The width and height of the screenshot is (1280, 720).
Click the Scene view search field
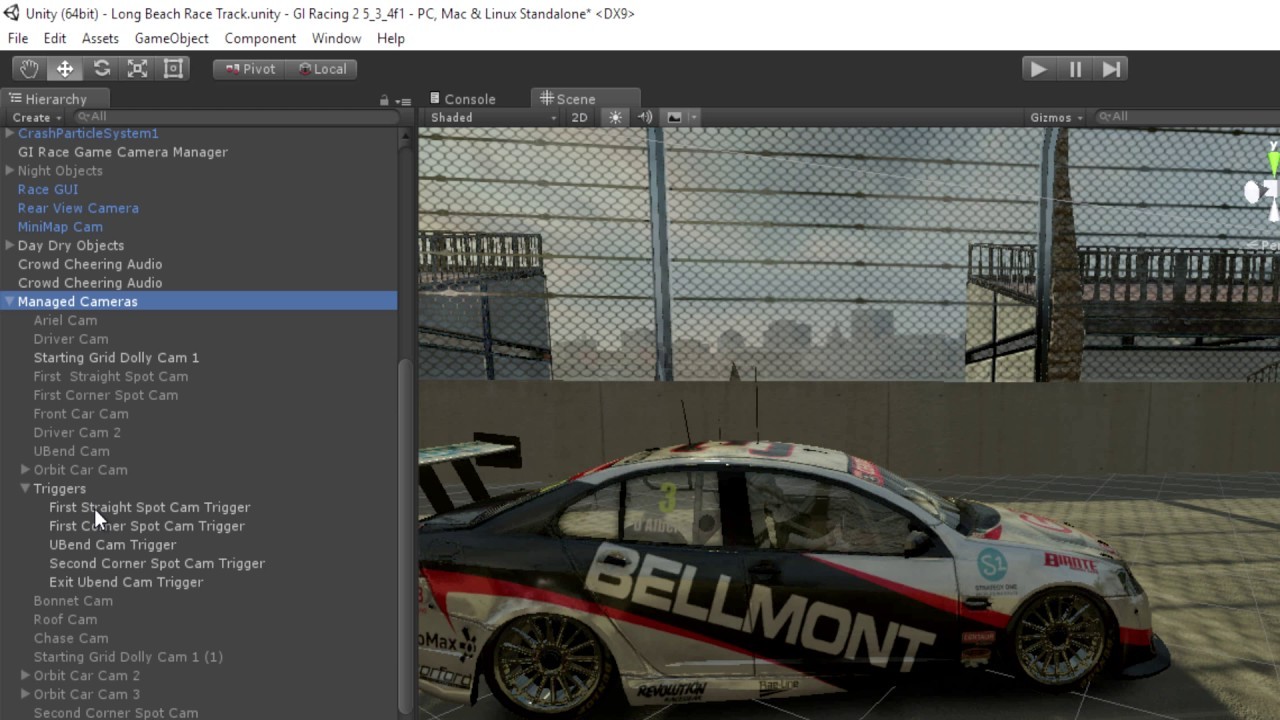pos(1185,117)
